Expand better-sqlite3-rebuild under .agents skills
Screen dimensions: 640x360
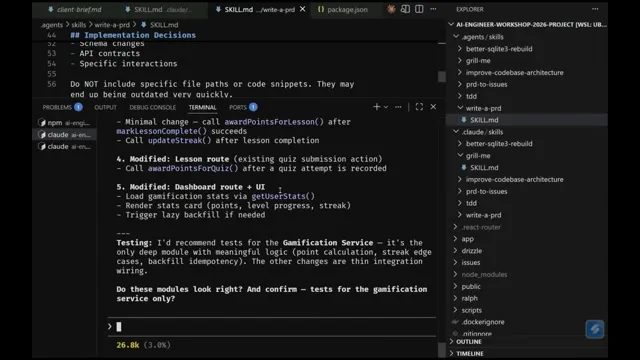tap(527, 49)
